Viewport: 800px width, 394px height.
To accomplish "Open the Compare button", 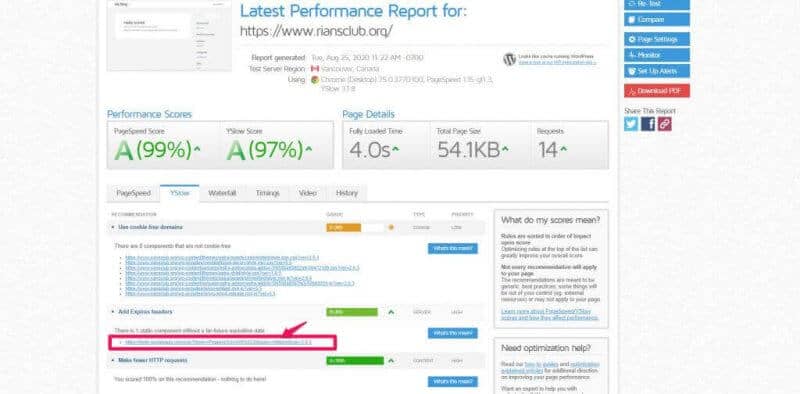I will pyautogui.click(x=657, y=19).
